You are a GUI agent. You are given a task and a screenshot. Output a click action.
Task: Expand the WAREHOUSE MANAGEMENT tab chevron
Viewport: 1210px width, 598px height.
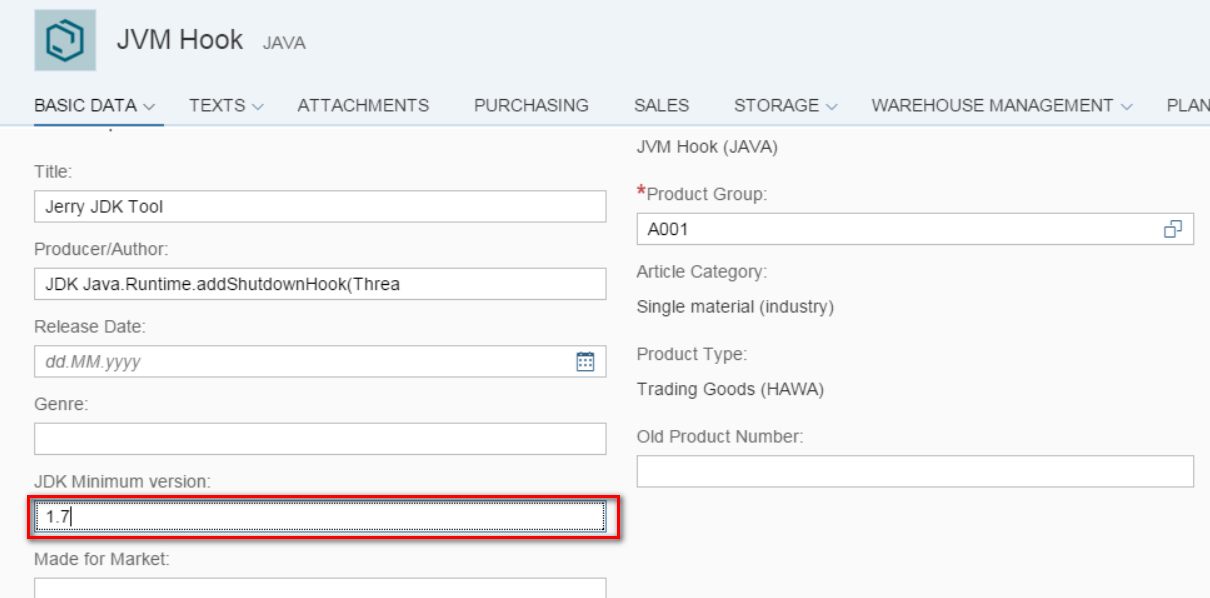tap(1126, 106)
